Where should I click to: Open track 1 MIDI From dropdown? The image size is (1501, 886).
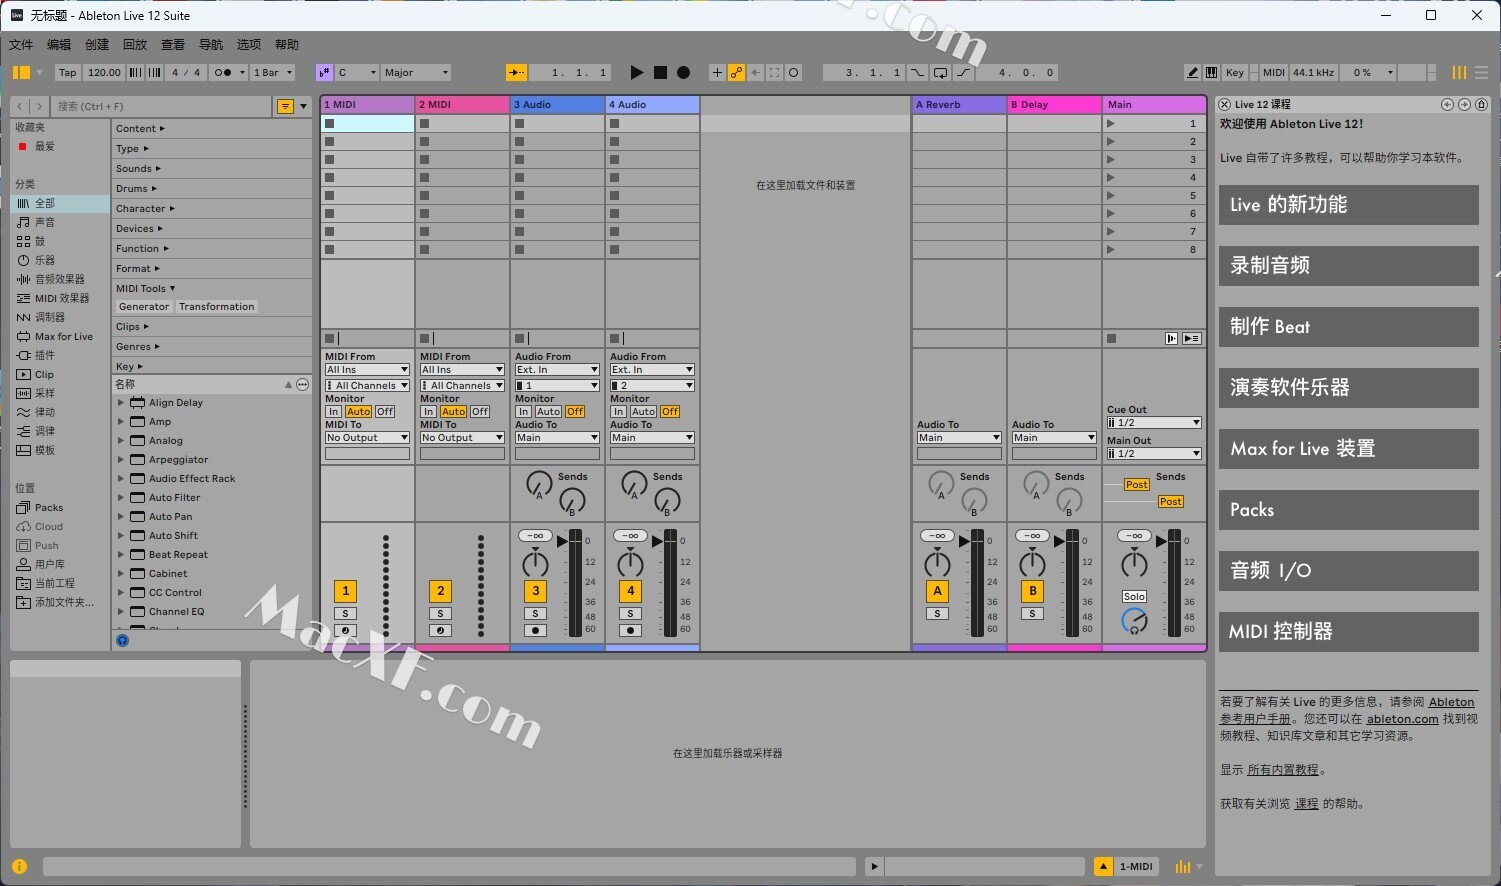(367, 370)
